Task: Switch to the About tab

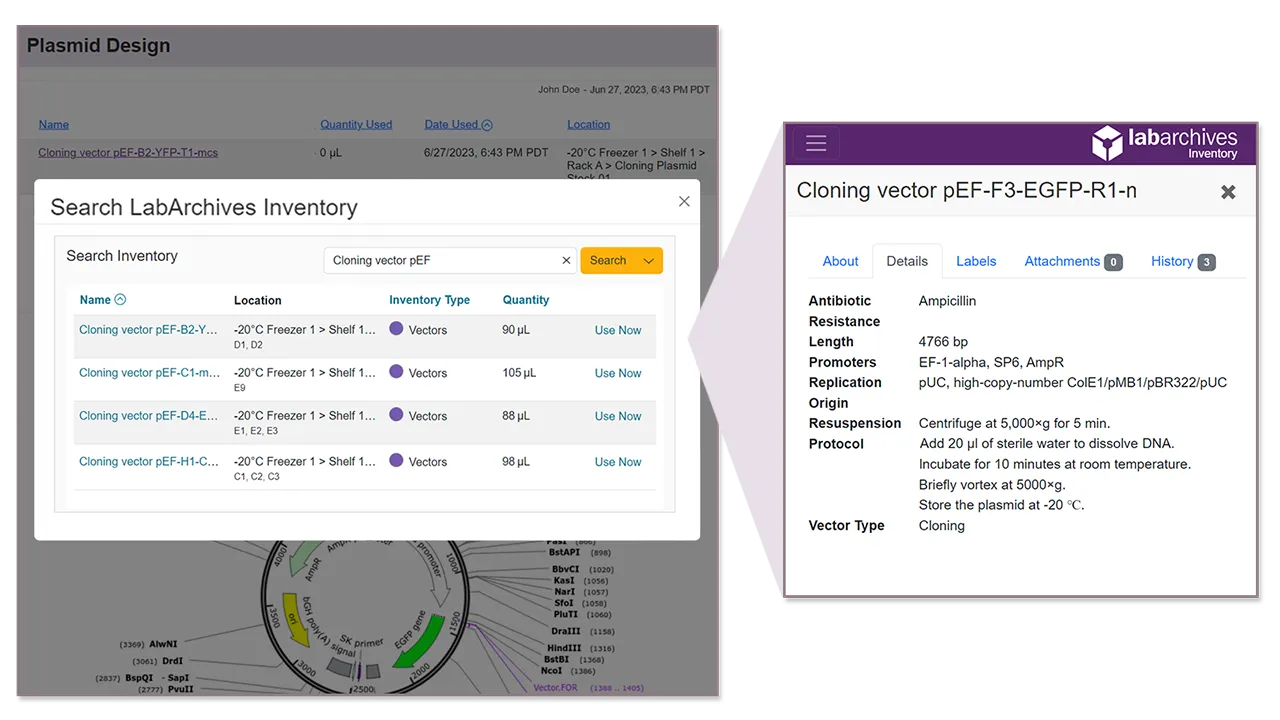Action: 840,261
